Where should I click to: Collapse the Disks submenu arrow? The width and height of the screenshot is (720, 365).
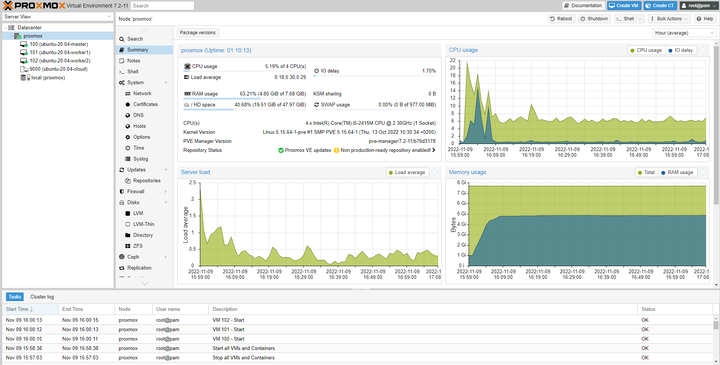166,202
